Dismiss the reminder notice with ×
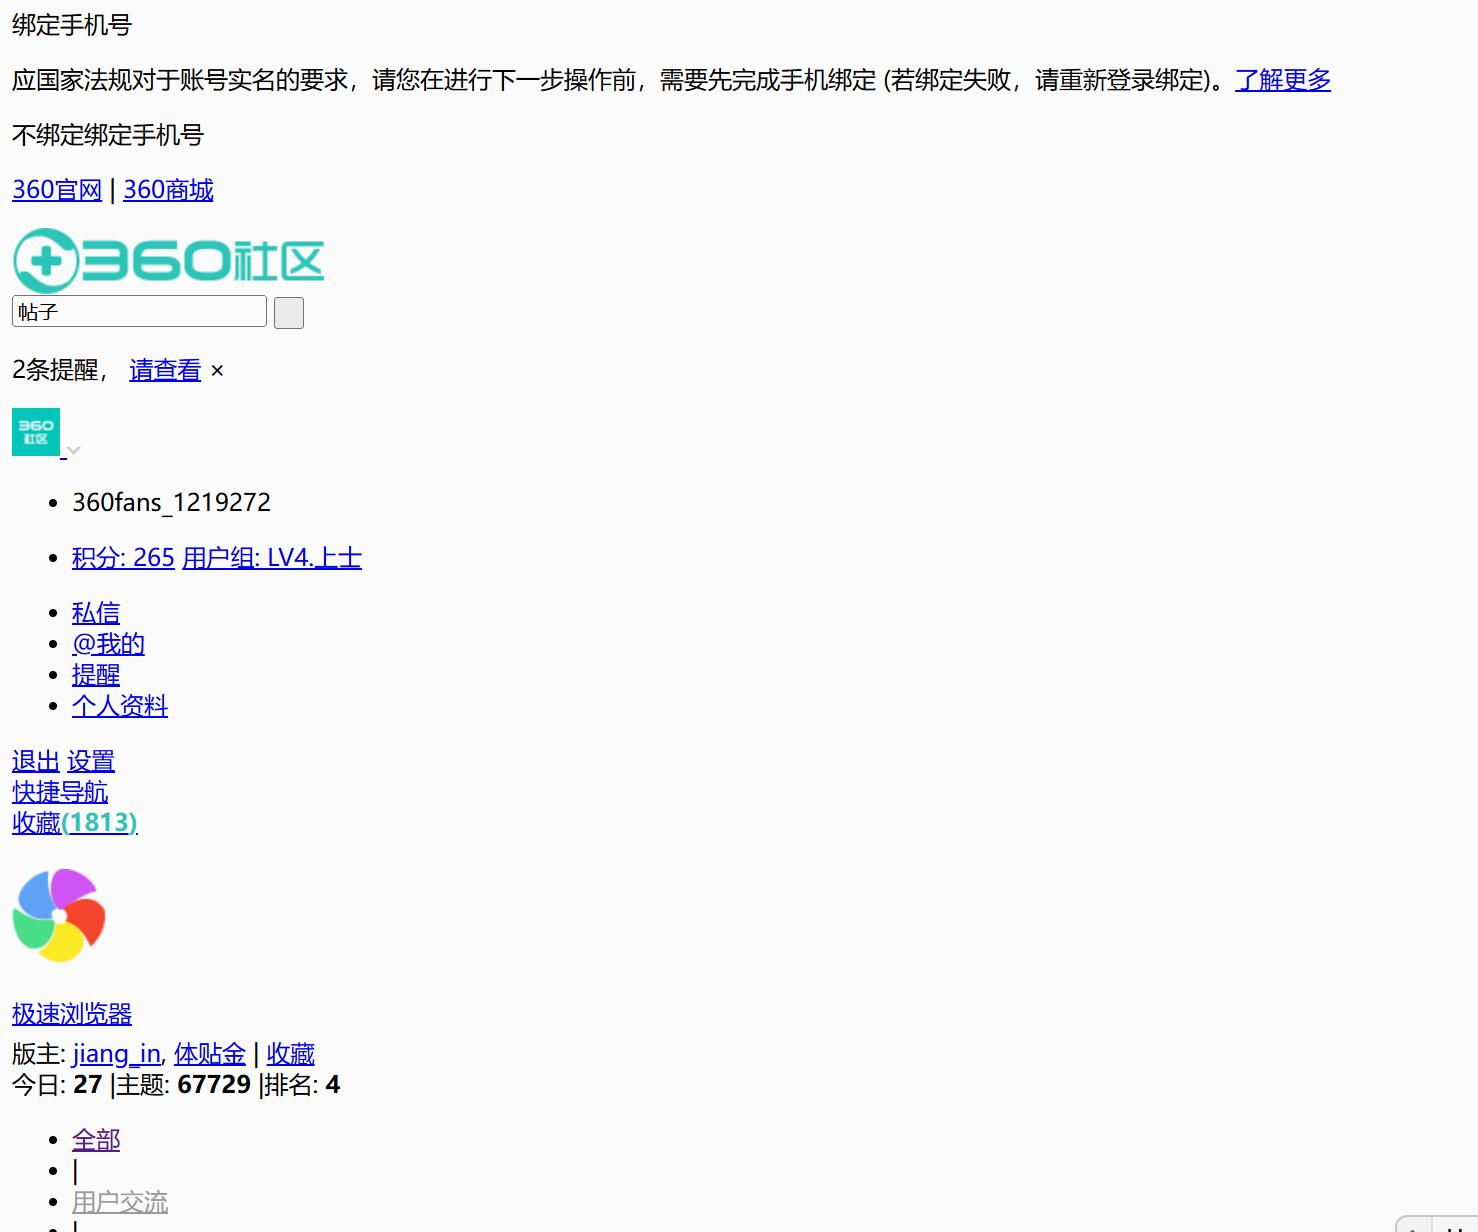The width and height of the screenshot is (1478, 1232). click(217, 371)
